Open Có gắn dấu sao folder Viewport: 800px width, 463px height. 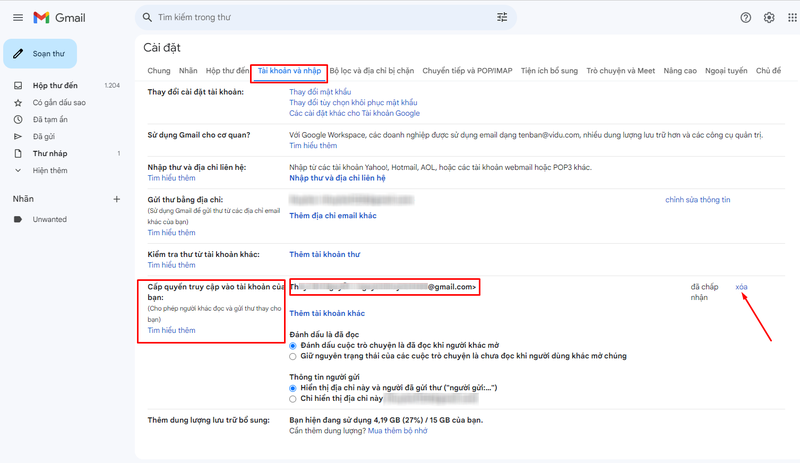(x=59, y=103)
